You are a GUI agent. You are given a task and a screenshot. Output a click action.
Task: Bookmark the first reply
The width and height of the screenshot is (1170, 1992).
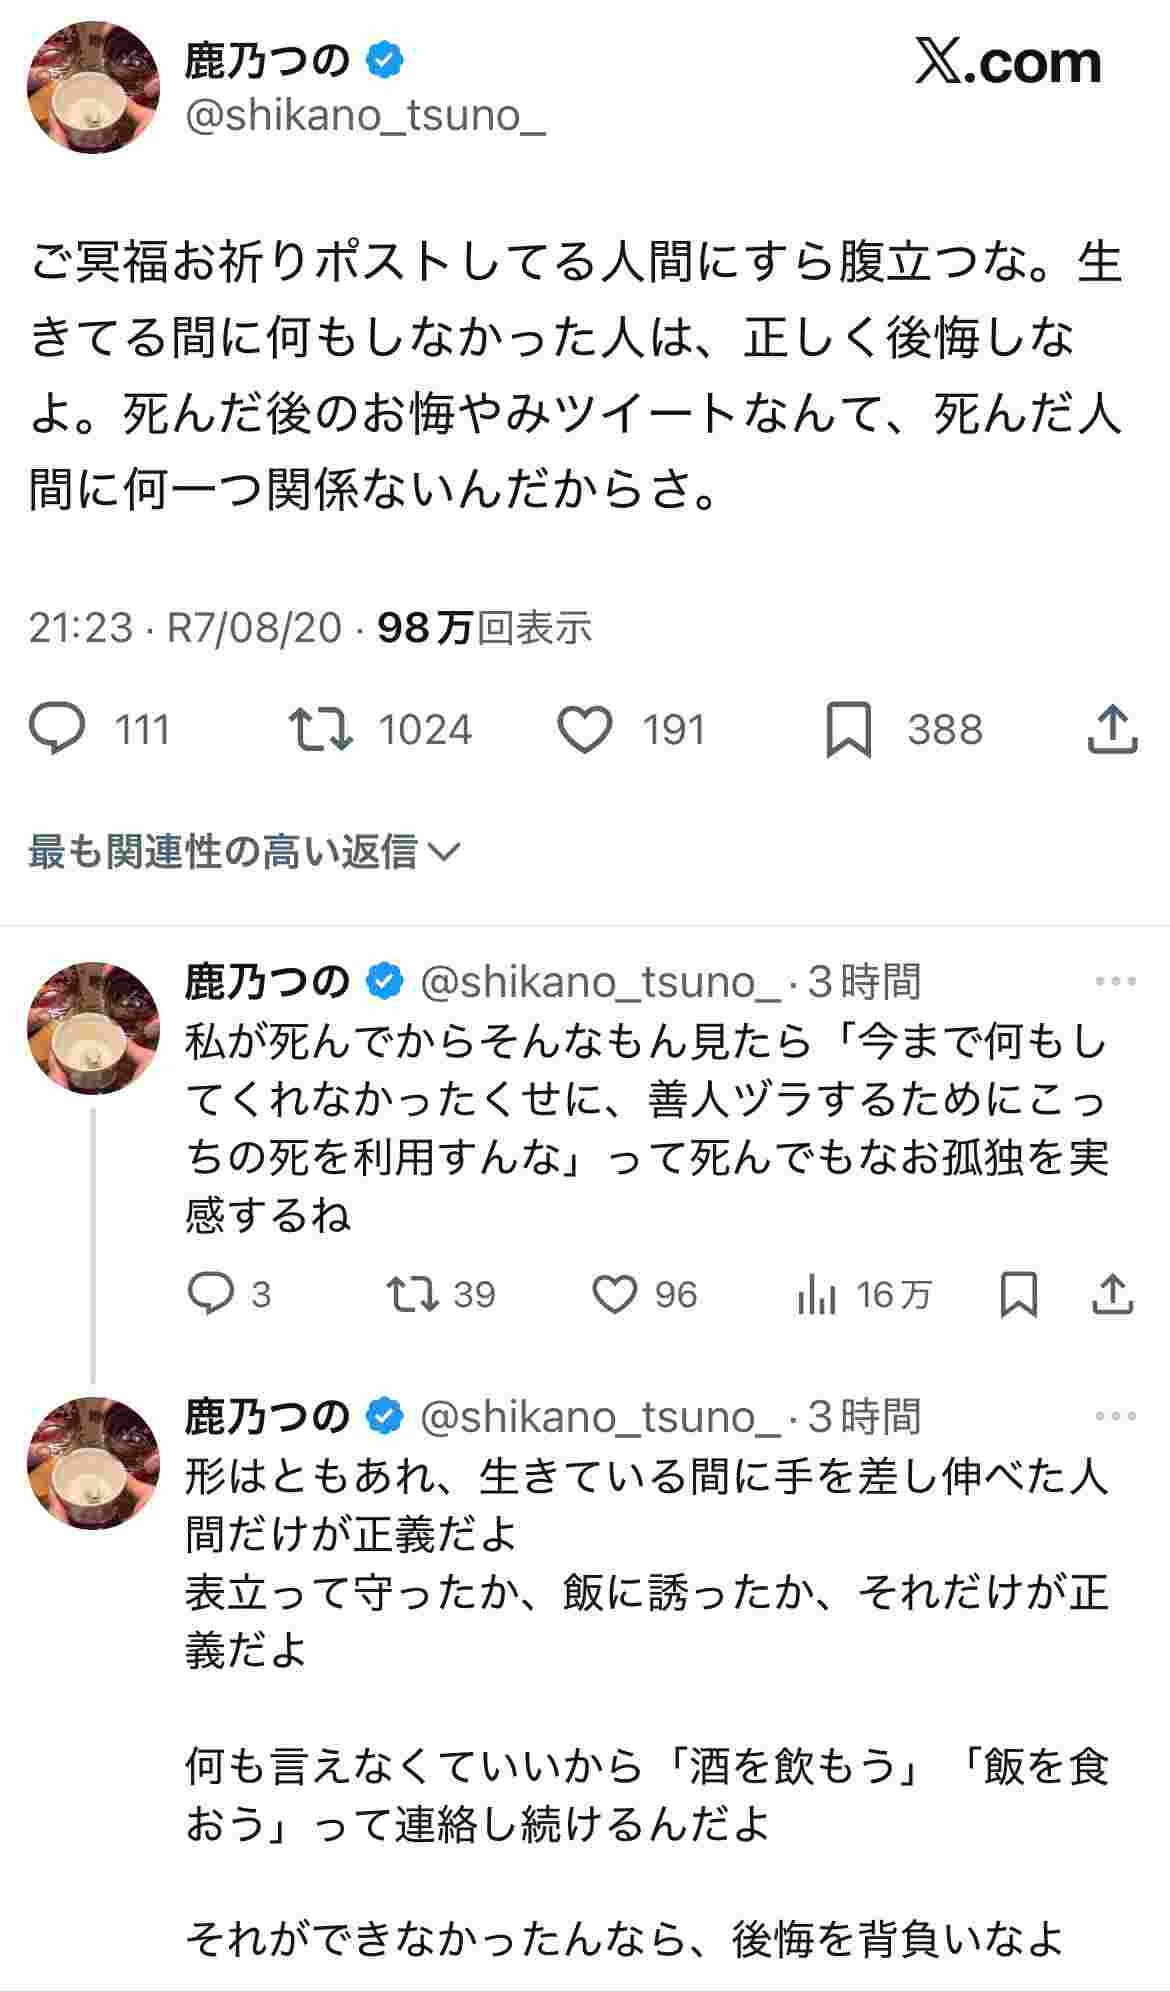(1019, 1294)
